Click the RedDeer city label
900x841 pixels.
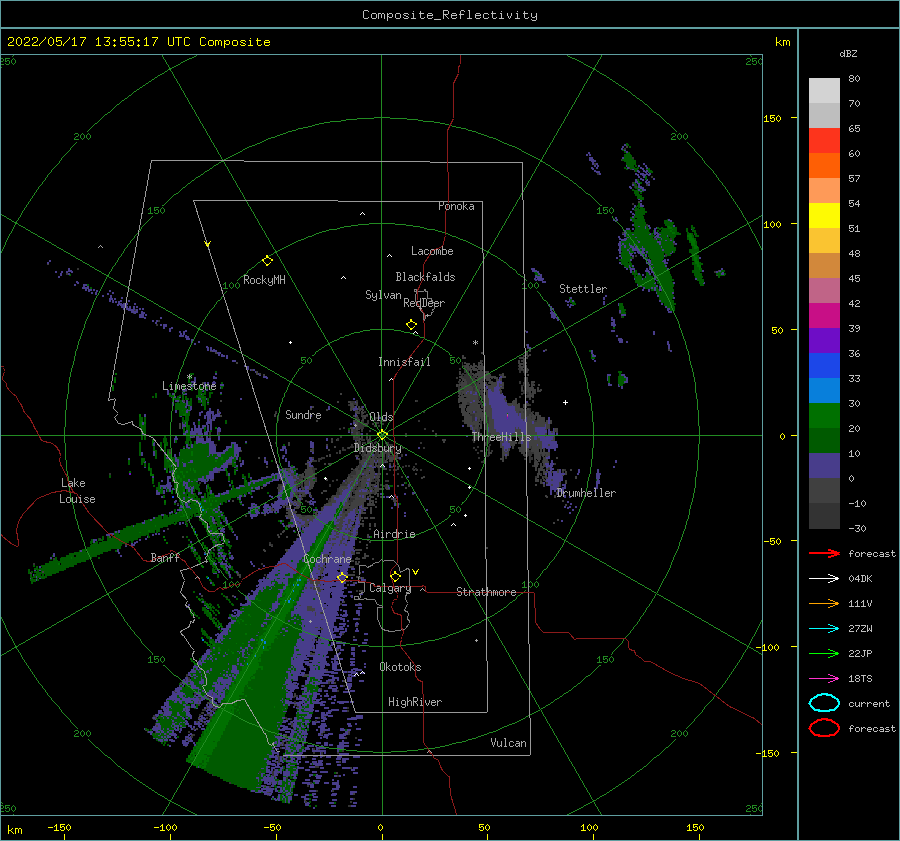coord(424,303)
